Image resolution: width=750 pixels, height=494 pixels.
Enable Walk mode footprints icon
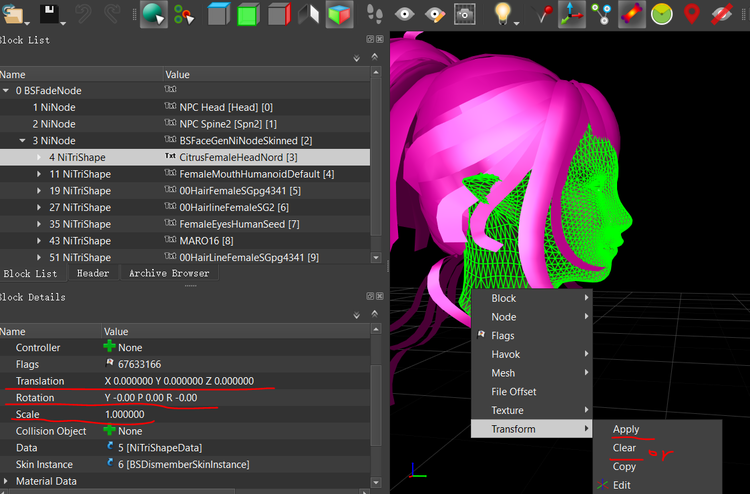click(375, 14)
